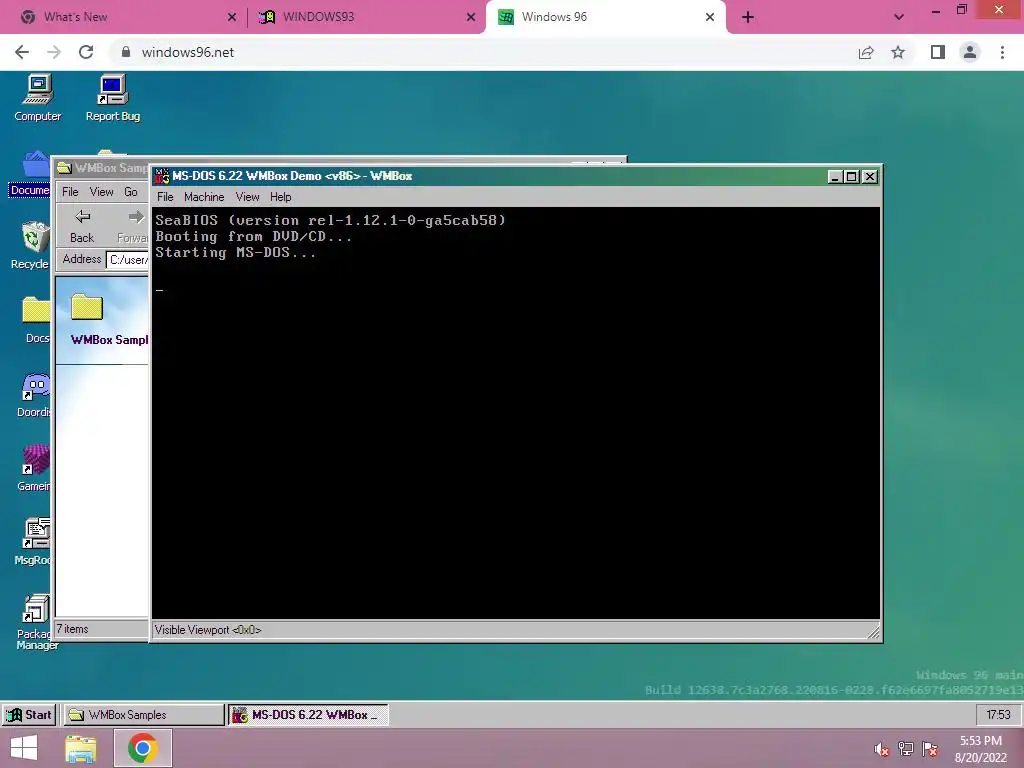
Task: Click the Address field in explorer window
Action: click(128, 260)
